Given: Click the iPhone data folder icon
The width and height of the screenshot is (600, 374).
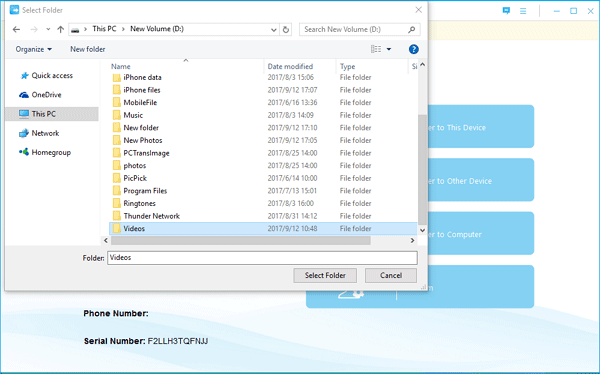Looking at the screenshot, I should pos(117,77).
